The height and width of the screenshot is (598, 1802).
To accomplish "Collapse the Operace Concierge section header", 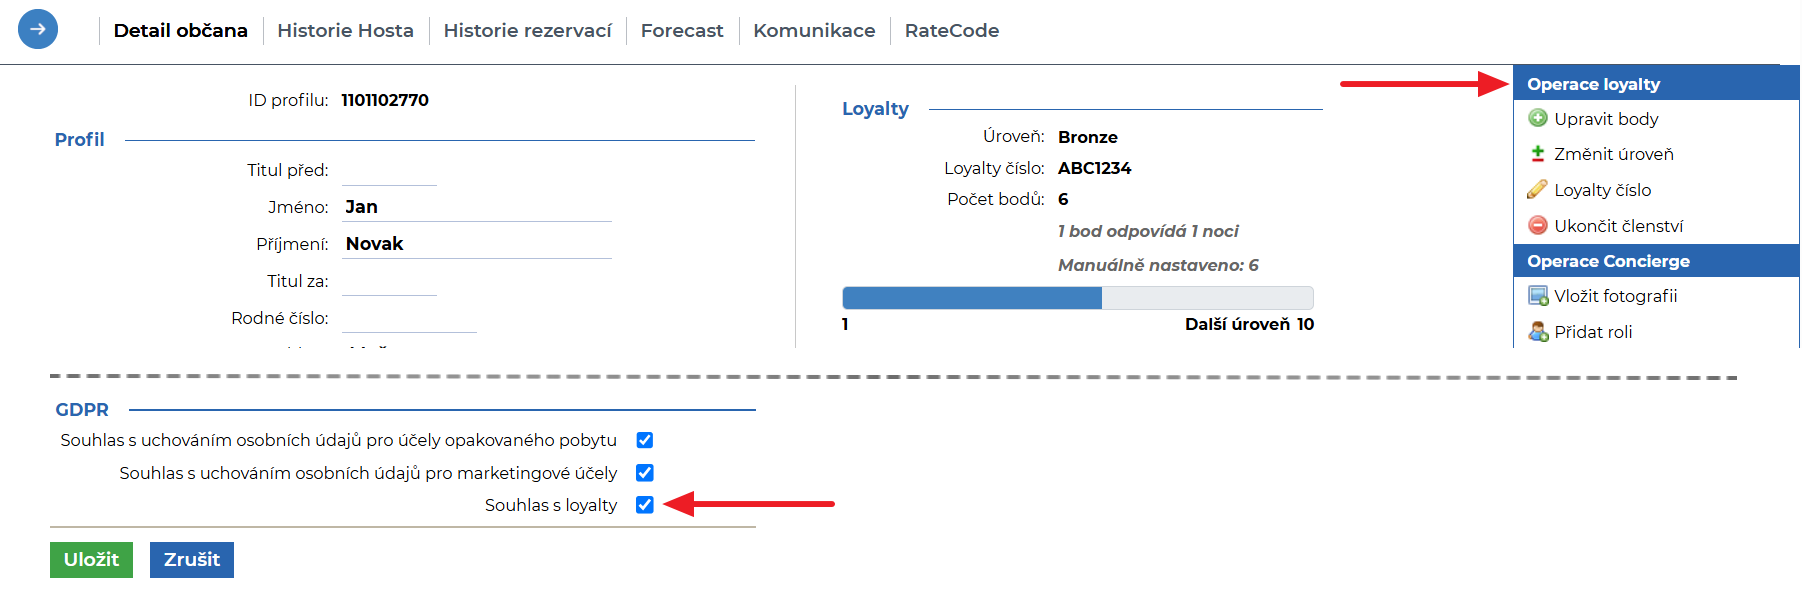I will [x=1656, y=261].
